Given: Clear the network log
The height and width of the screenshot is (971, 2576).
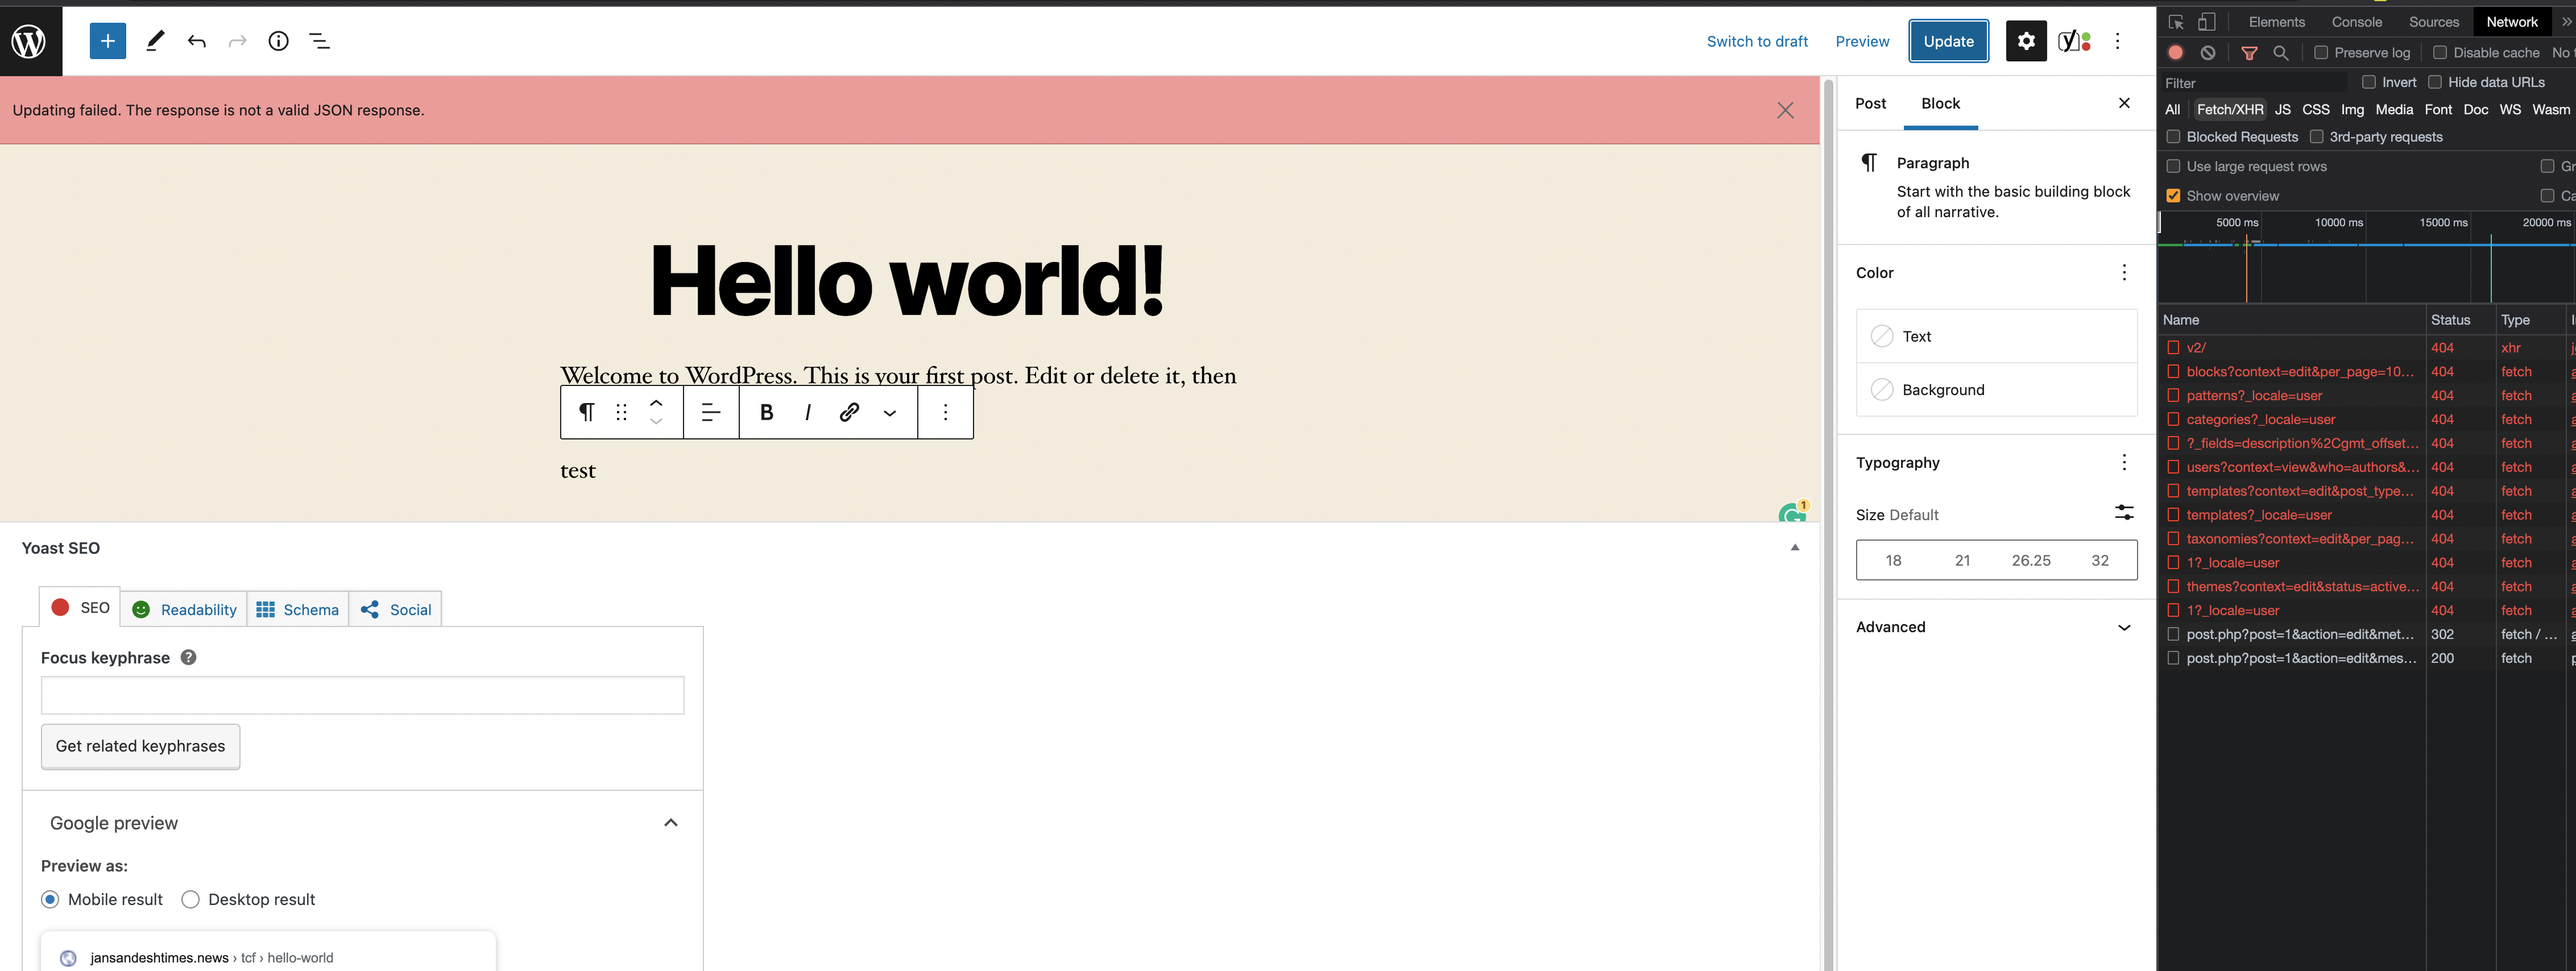Looking at the screenshot, I should pyautogui.click(x=2208, y=53).
